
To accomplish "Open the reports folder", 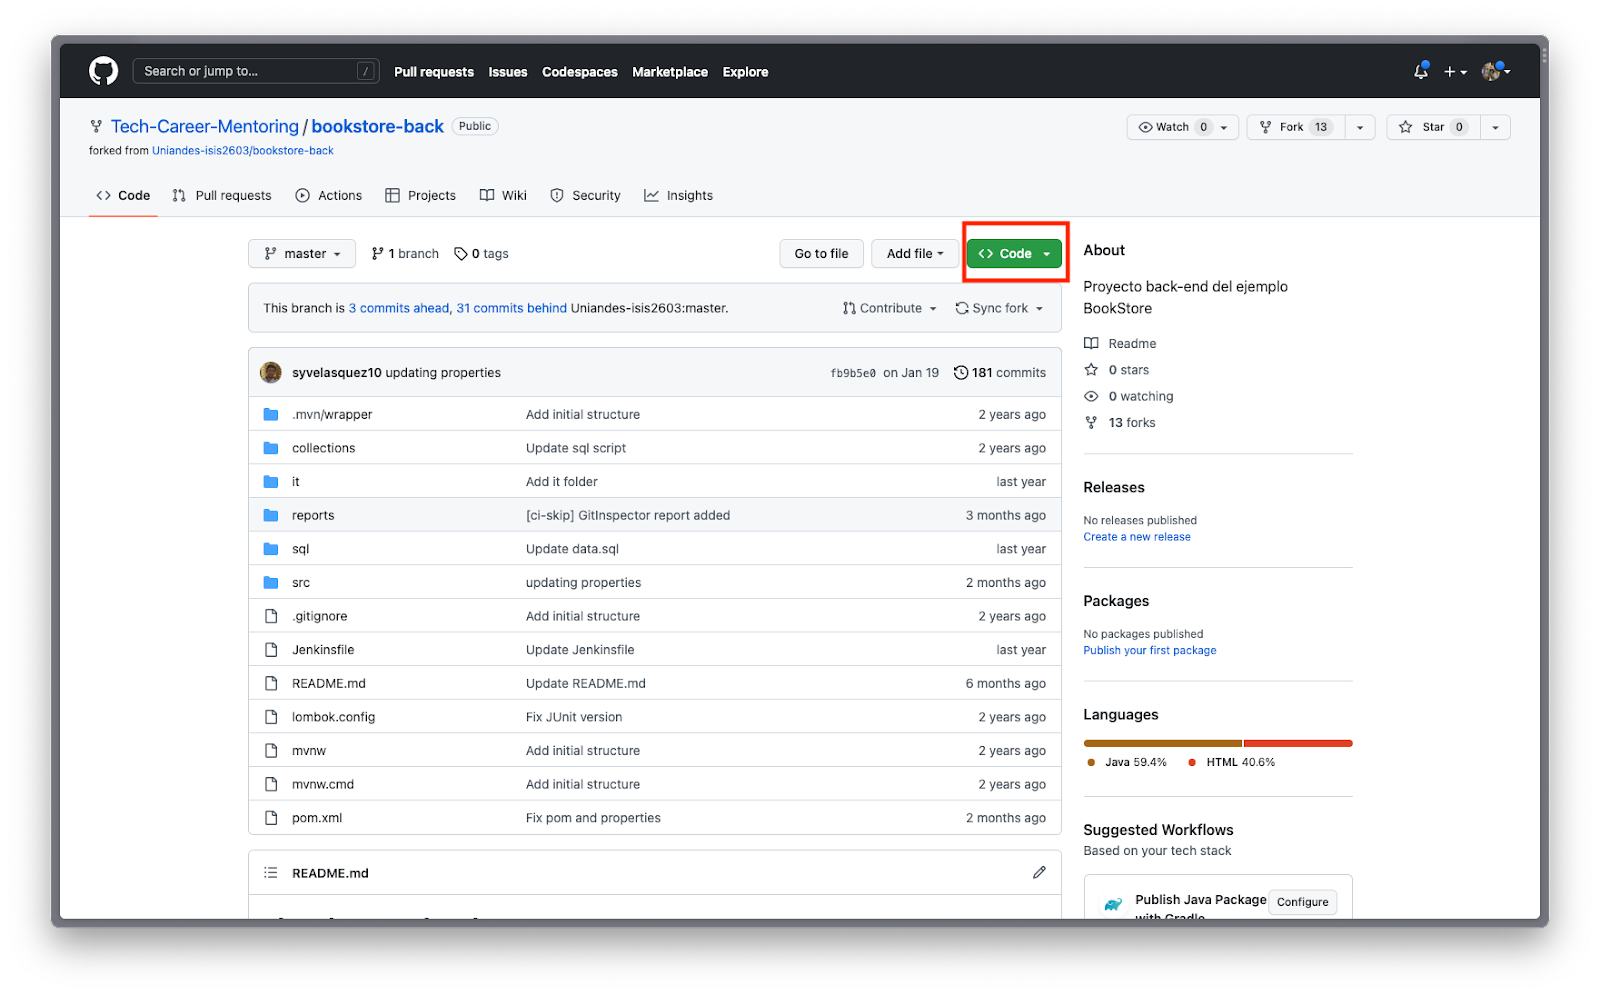I will pos(313,516).
